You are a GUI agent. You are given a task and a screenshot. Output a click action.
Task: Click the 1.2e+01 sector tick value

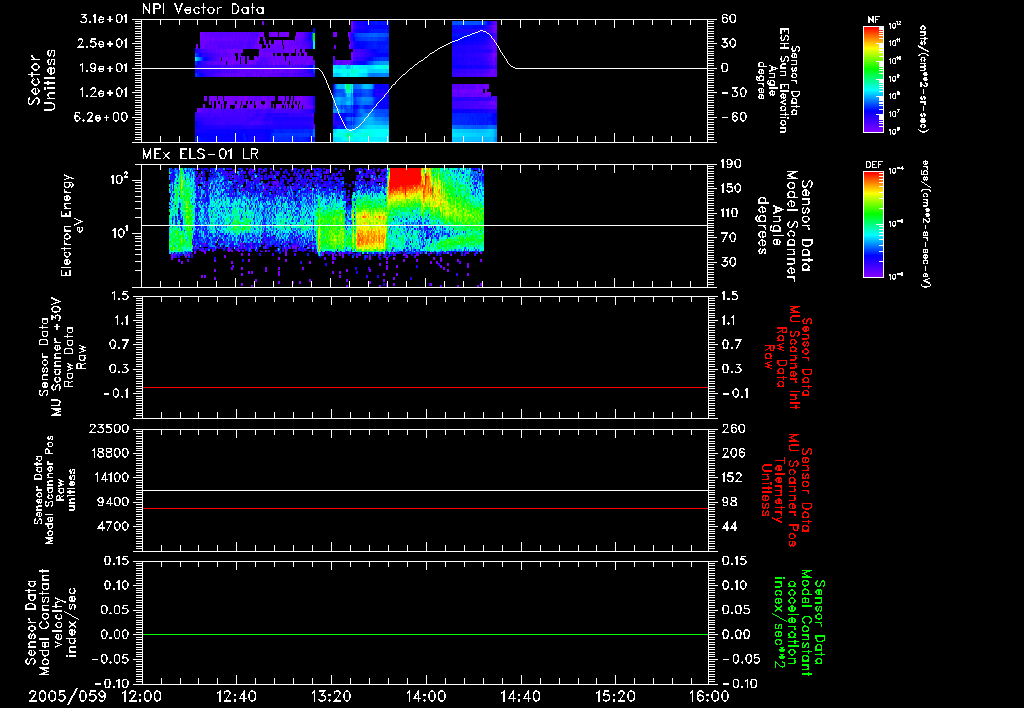click(x=104, y=93)
